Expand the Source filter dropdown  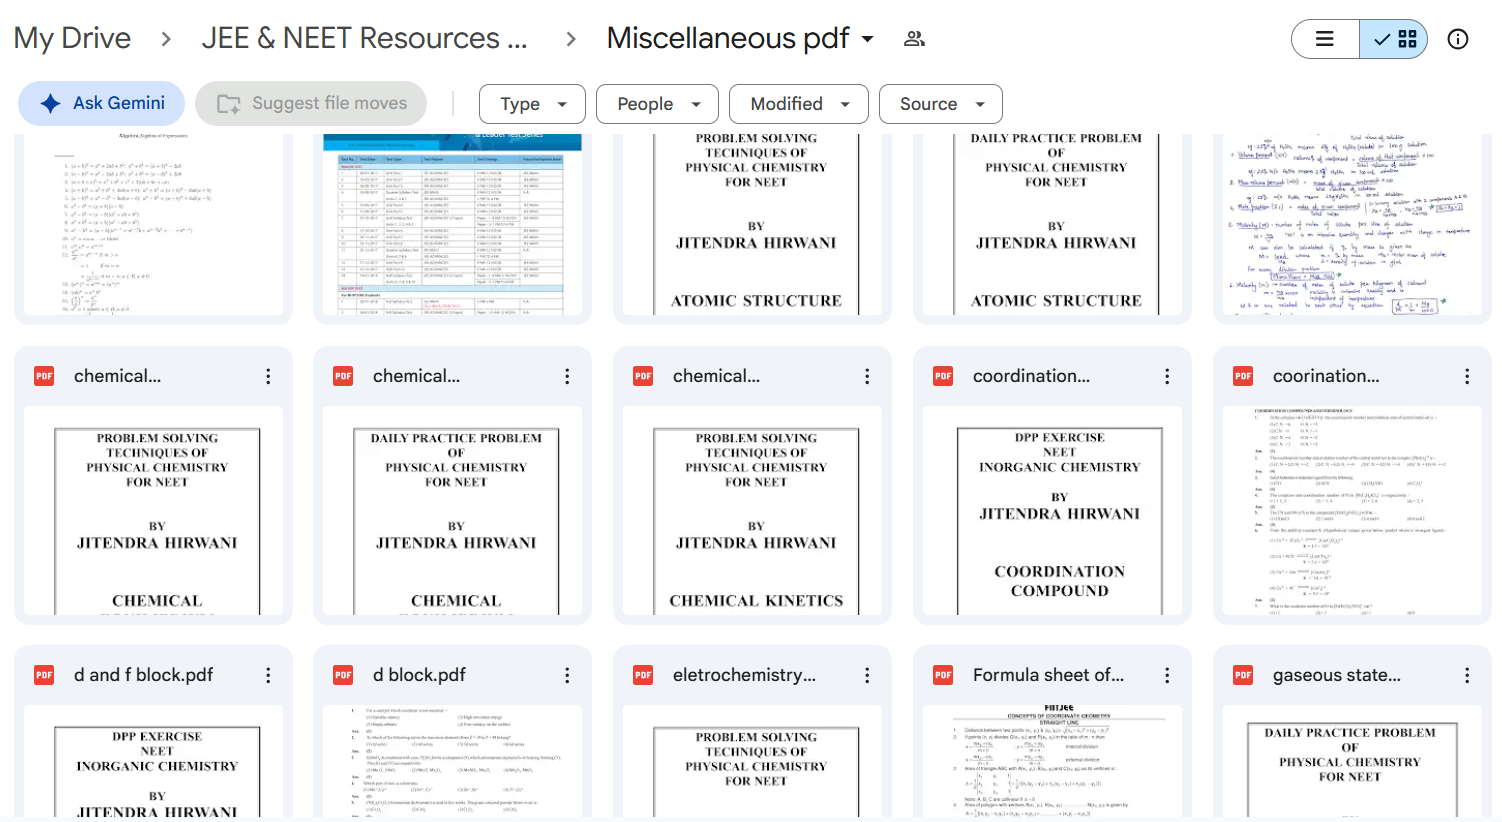click(941, 104)
